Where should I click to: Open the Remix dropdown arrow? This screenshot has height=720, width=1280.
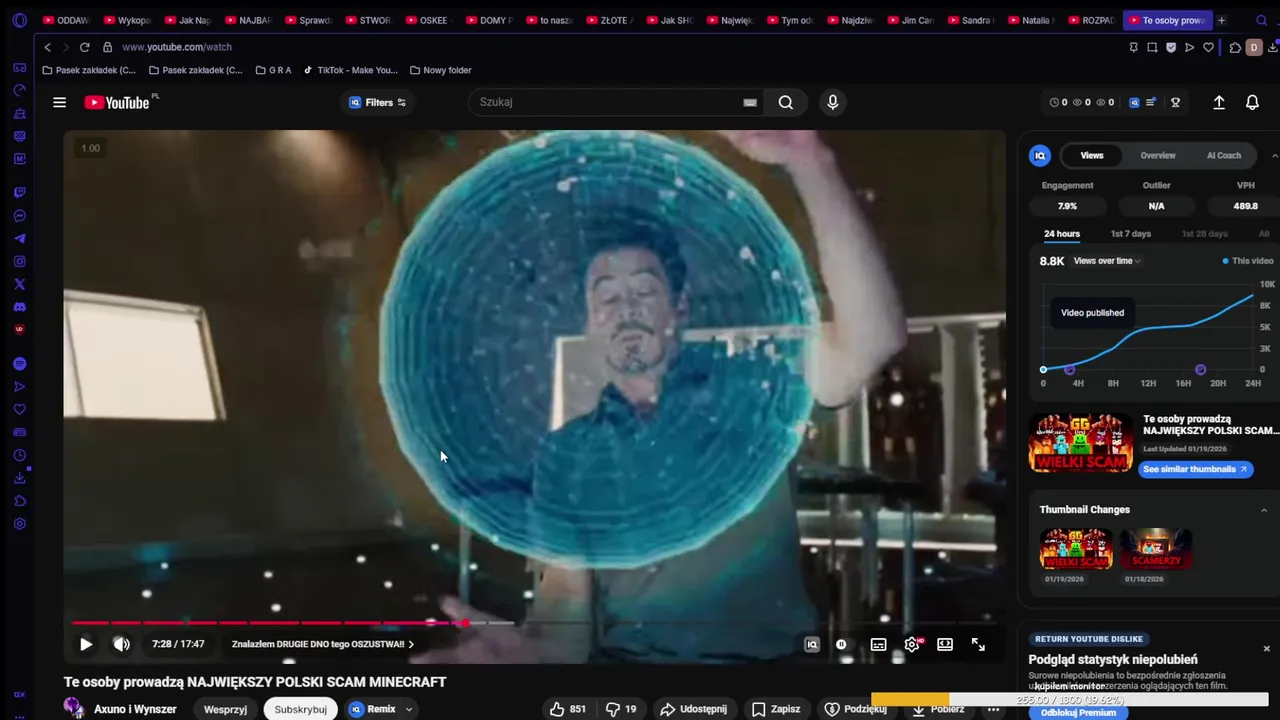pyautogui.click(x=408, y=709)
